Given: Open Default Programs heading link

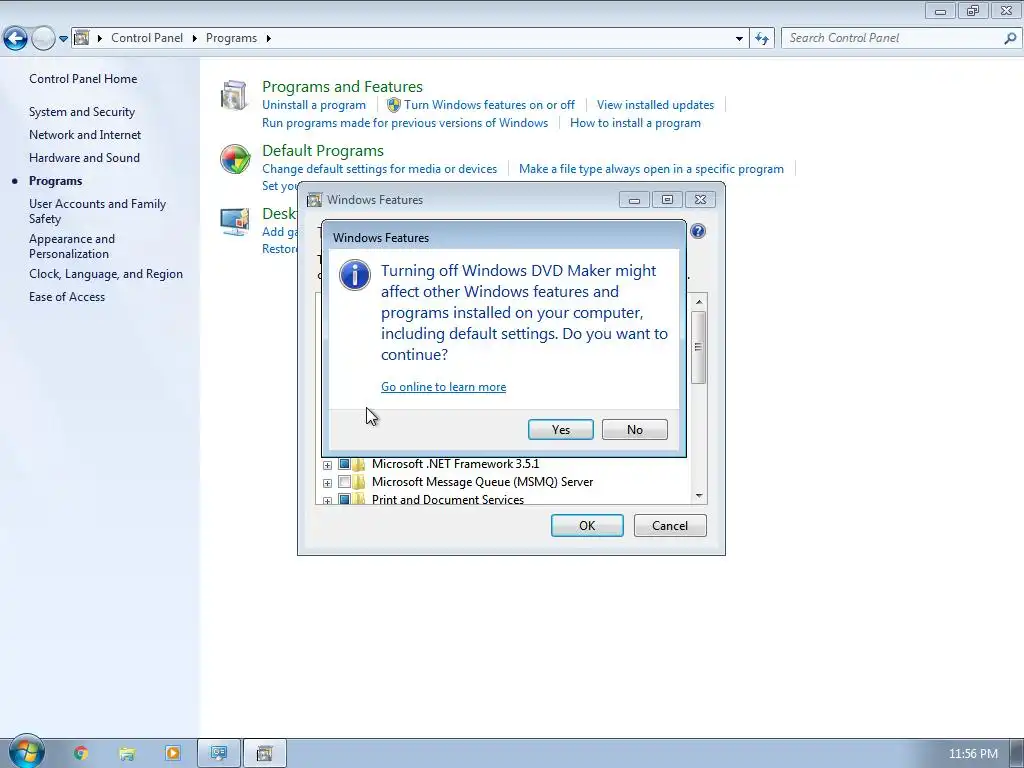Looking at the screenshot, I should [x=323, y=150].
